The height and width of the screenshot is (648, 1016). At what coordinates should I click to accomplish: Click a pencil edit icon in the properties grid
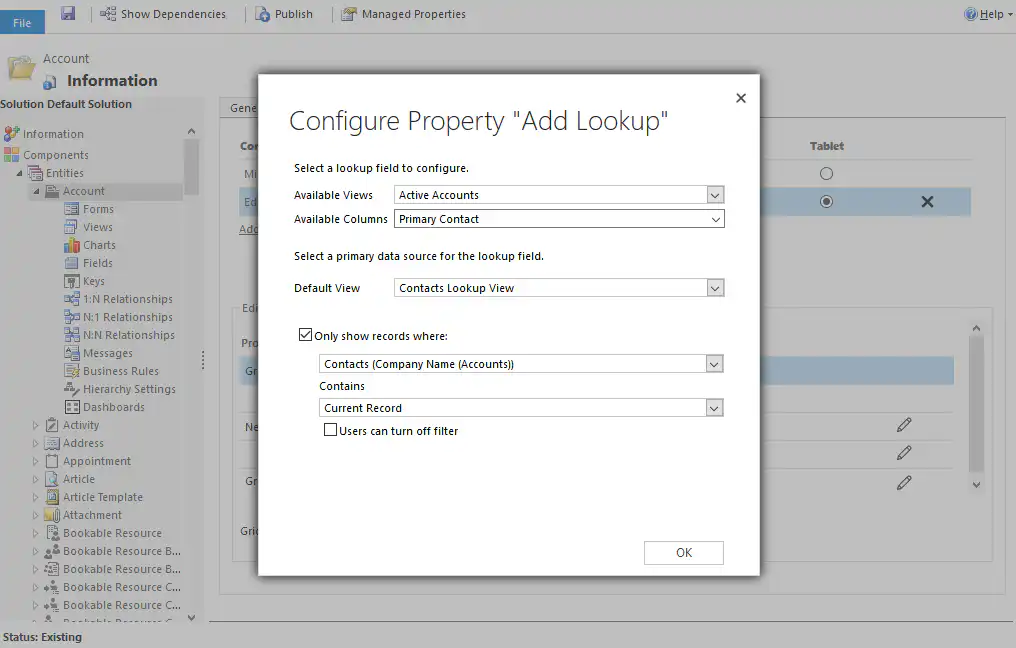click(x=904, y=424)
